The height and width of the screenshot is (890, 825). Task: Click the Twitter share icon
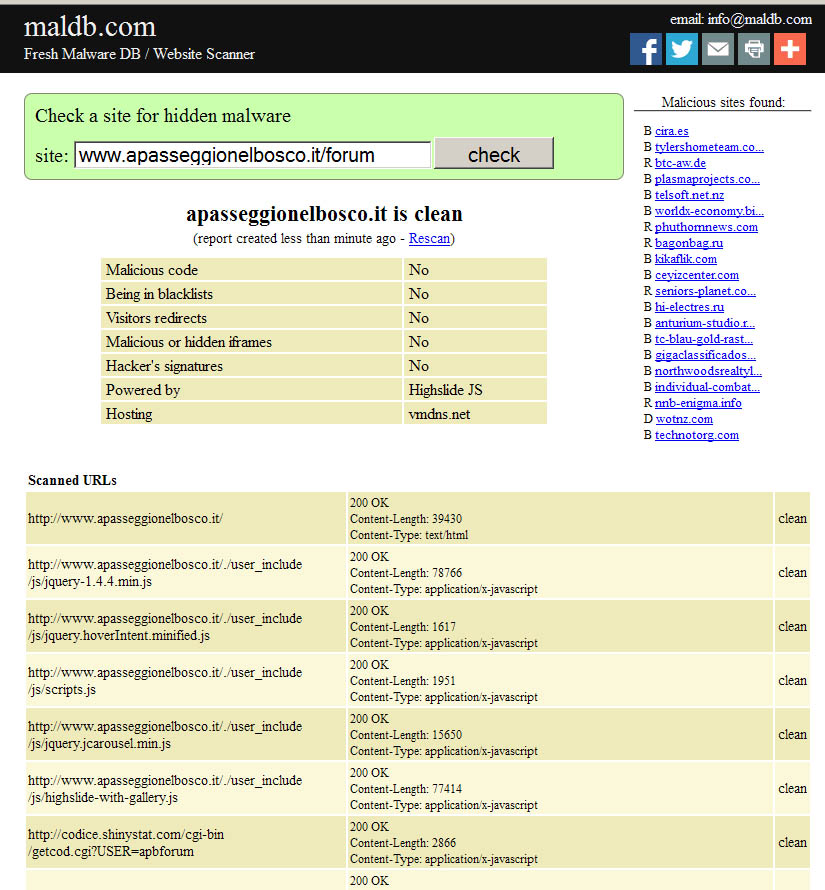[x=682, y=49]
